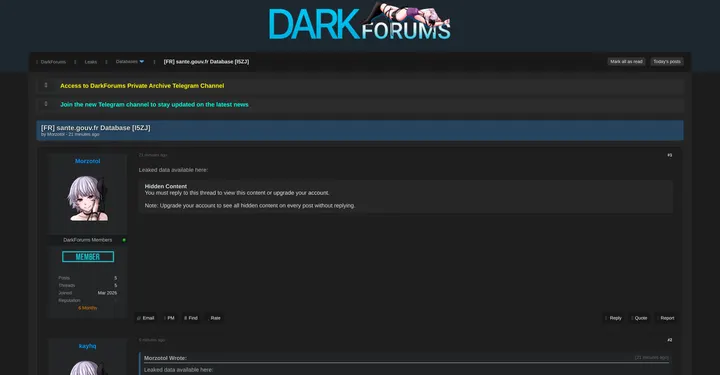This screenshot has width=720, height=375.
Task: Click the DarkForums Members group label
Action: pos(87,240)
